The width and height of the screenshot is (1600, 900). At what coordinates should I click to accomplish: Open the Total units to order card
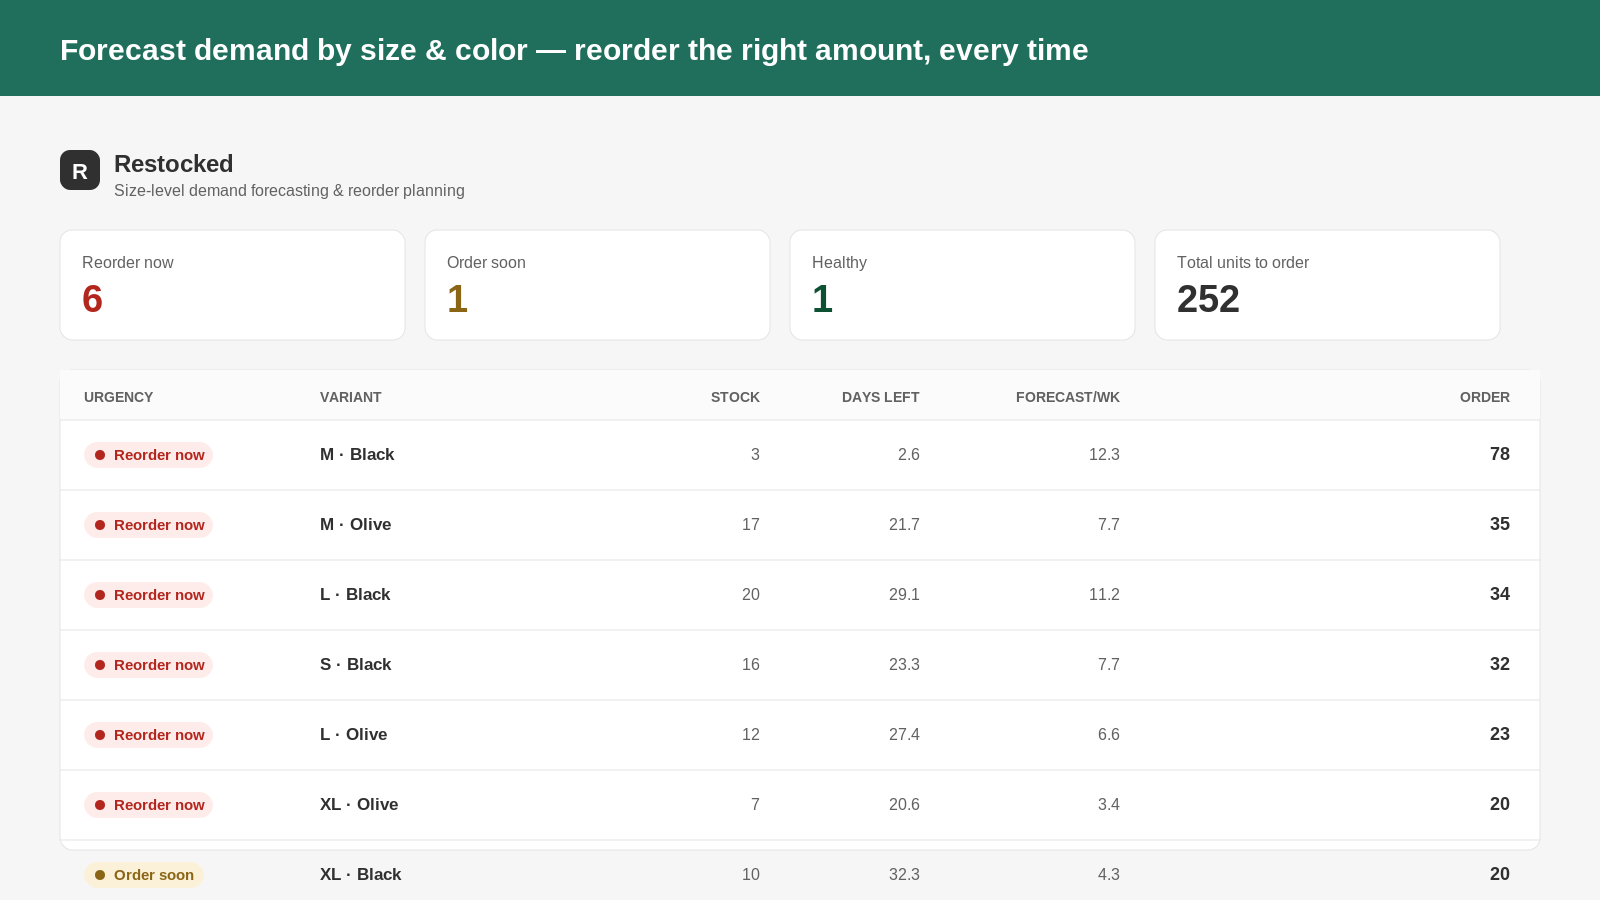pos(1327,285)
